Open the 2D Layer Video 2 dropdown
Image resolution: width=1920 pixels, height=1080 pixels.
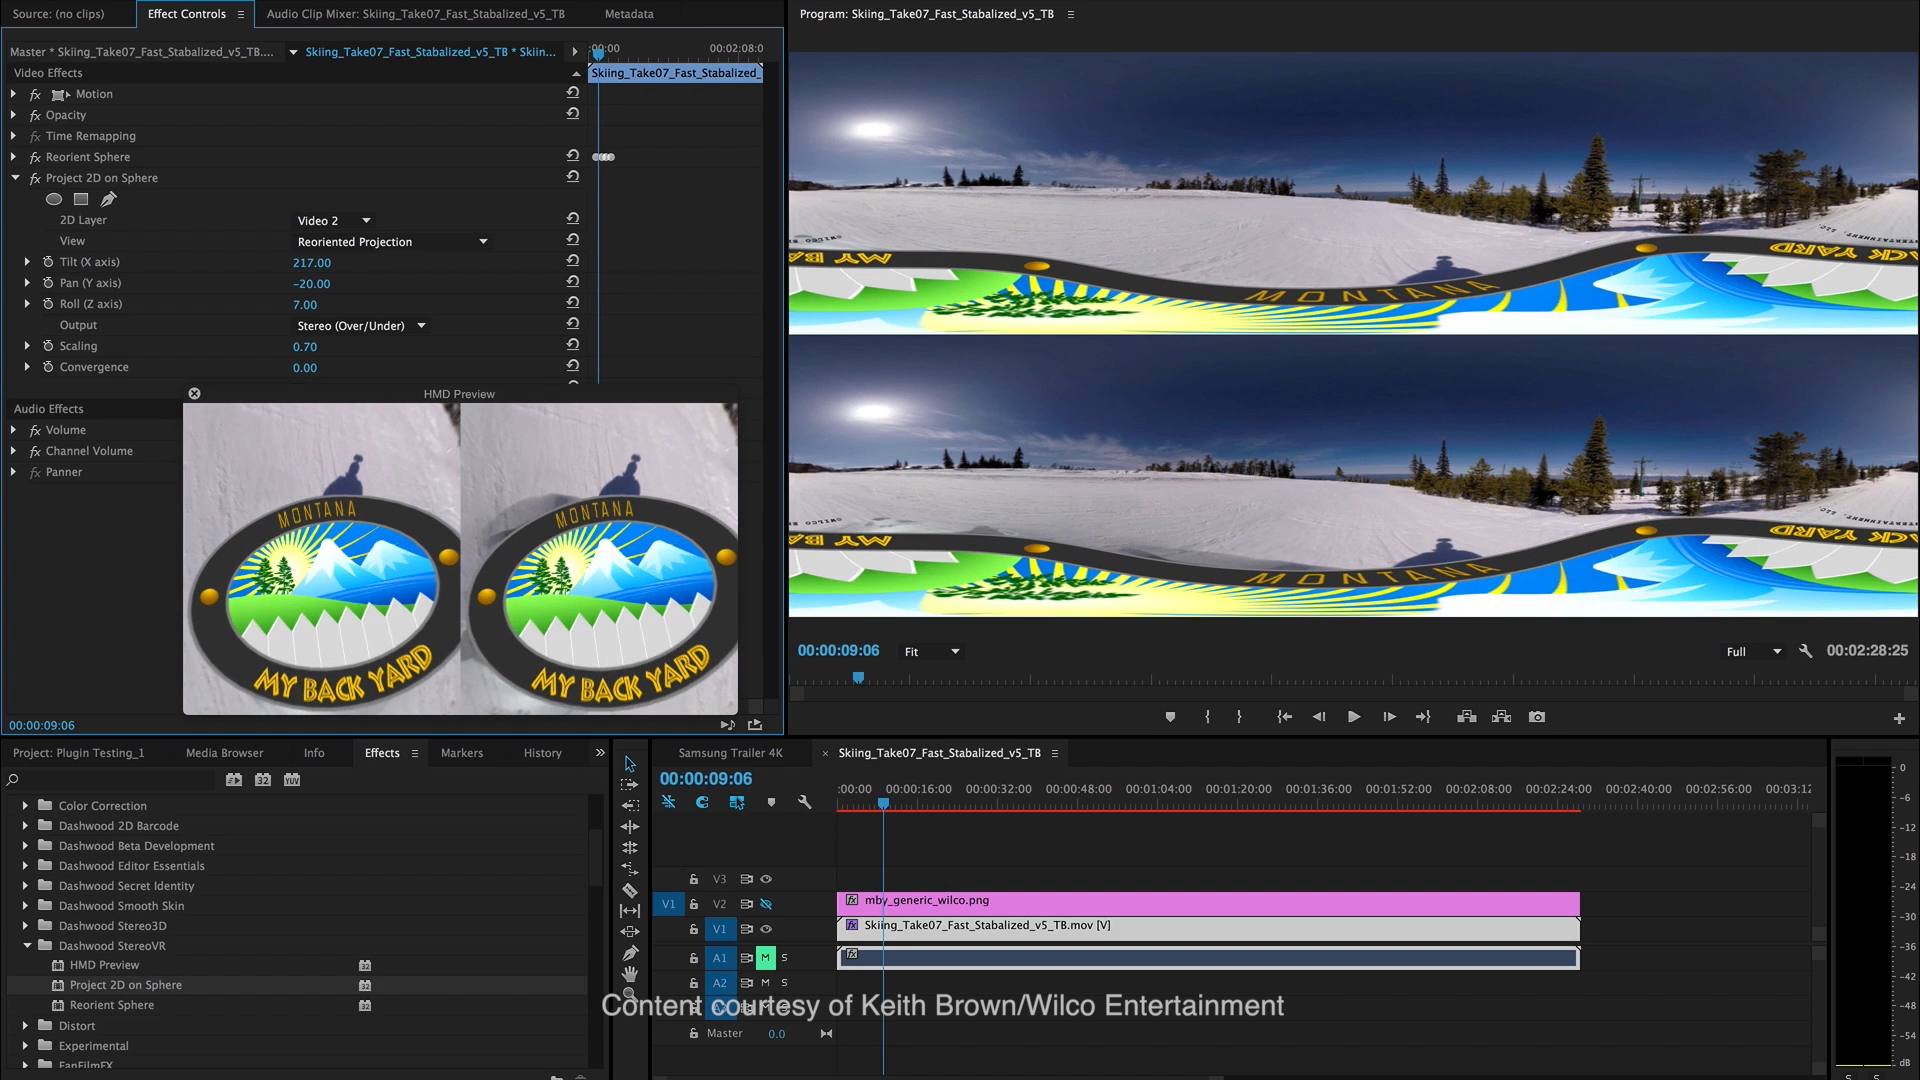click(334, 220)
